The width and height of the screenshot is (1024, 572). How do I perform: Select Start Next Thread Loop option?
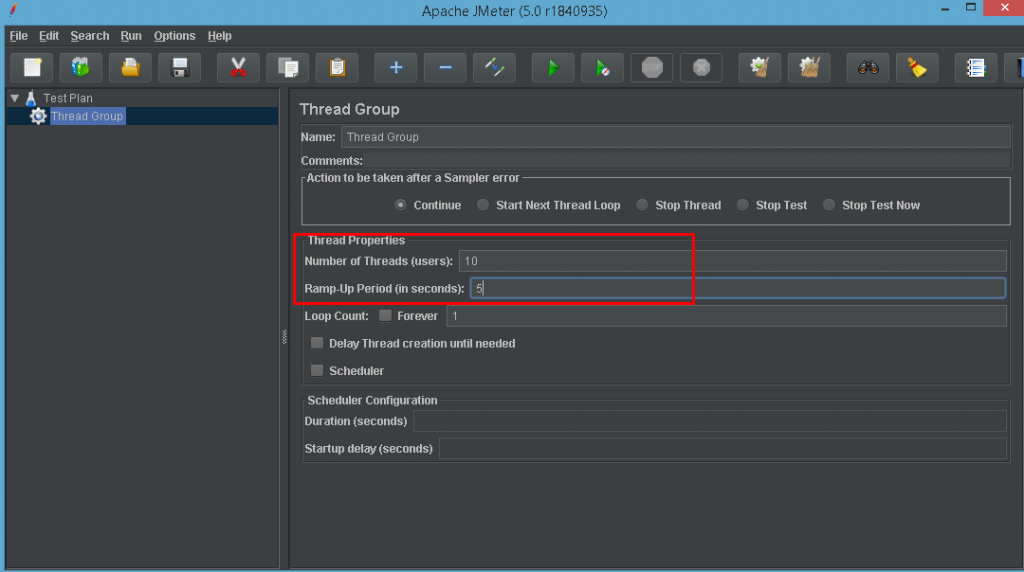point(483,205)
